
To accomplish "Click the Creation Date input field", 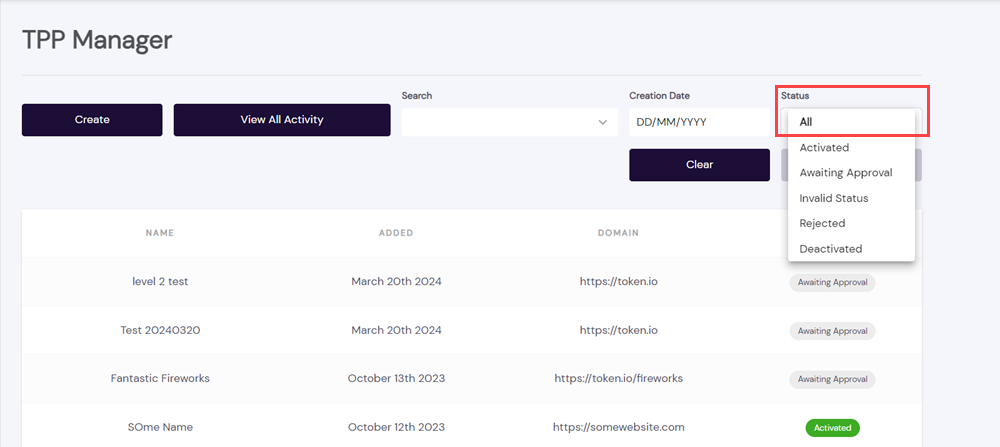I will point(698,122).
